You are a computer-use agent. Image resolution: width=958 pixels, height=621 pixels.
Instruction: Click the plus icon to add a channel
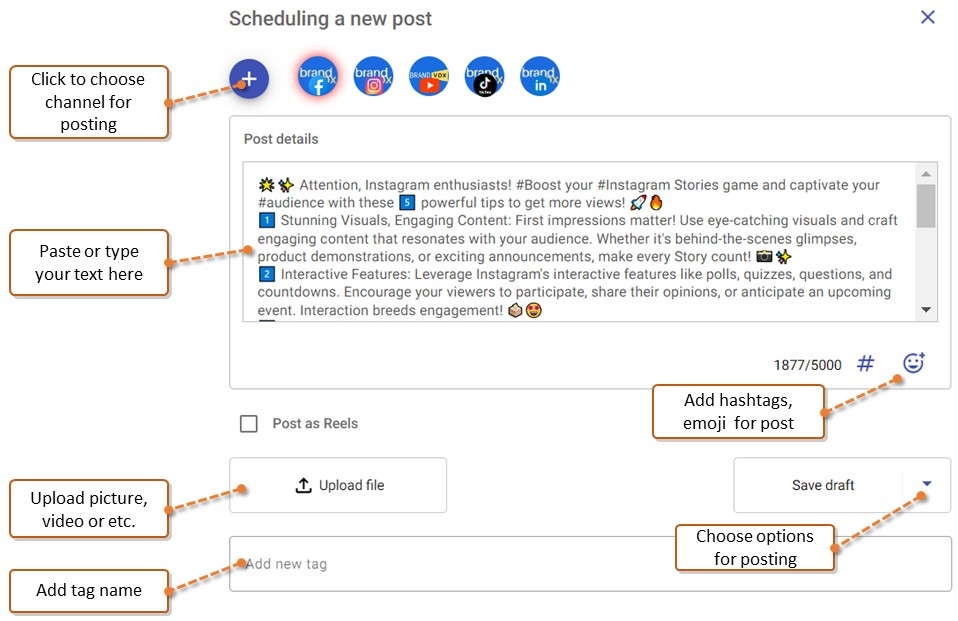pos(249,79)
